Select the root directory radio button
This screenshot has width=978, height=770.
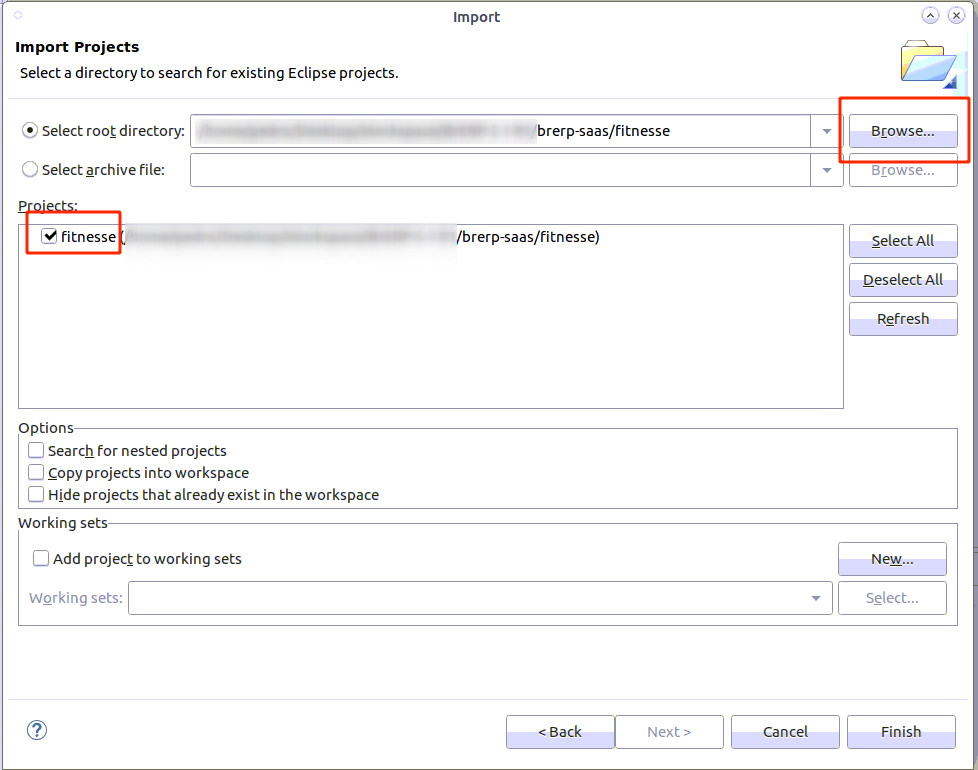click(x=30, y=131)
